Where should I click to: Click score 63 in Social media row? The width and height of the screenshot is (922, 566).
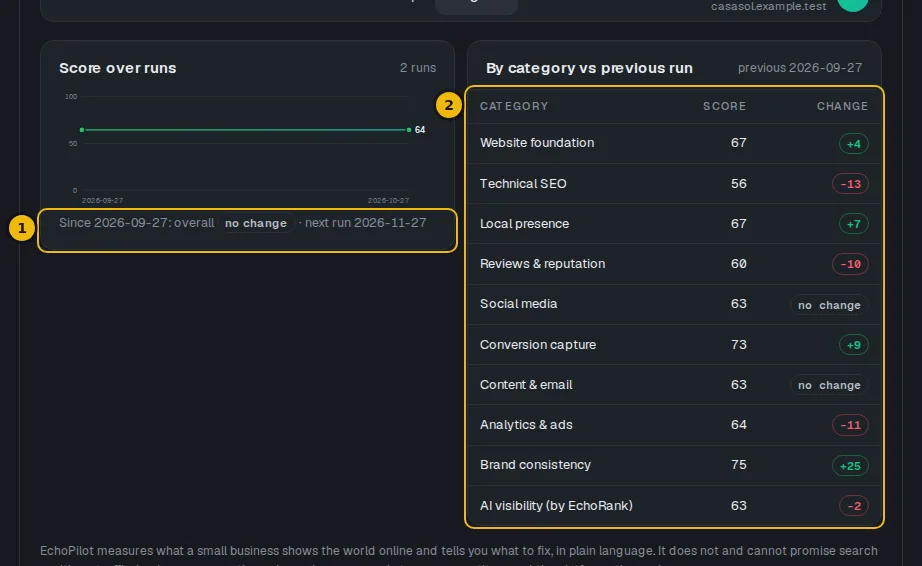(739, 304)
